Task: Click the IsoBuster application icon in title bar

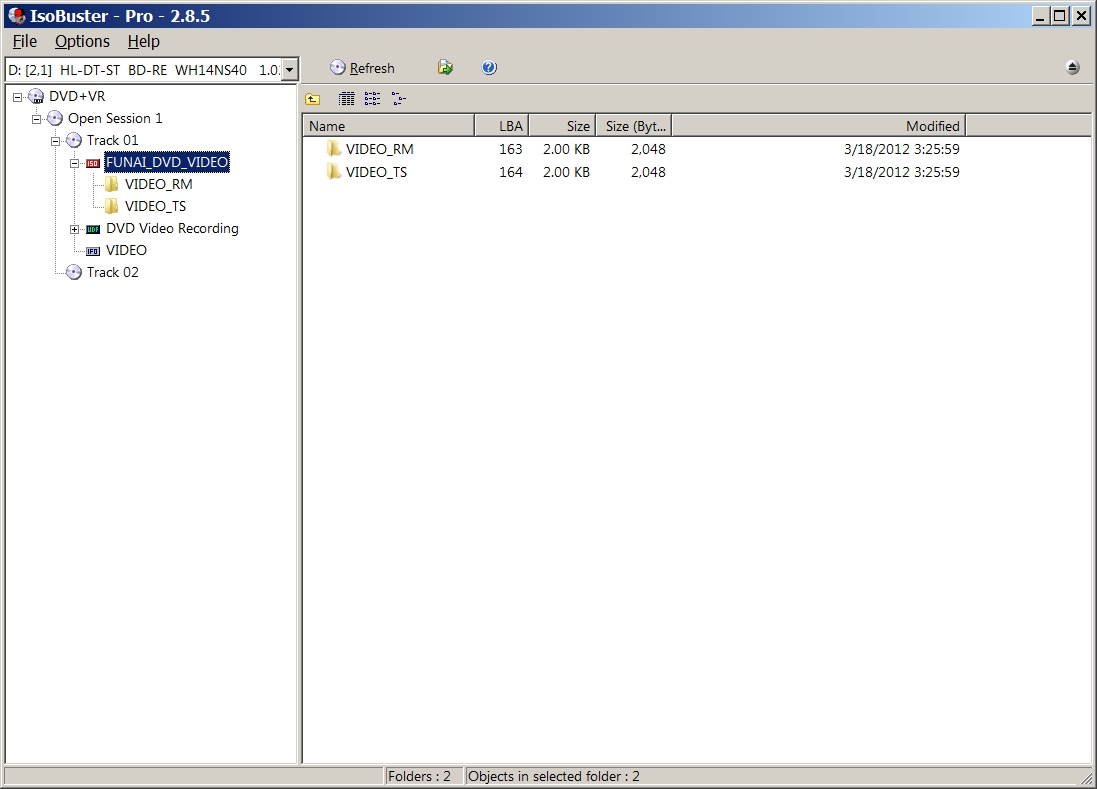Action: 16,15
